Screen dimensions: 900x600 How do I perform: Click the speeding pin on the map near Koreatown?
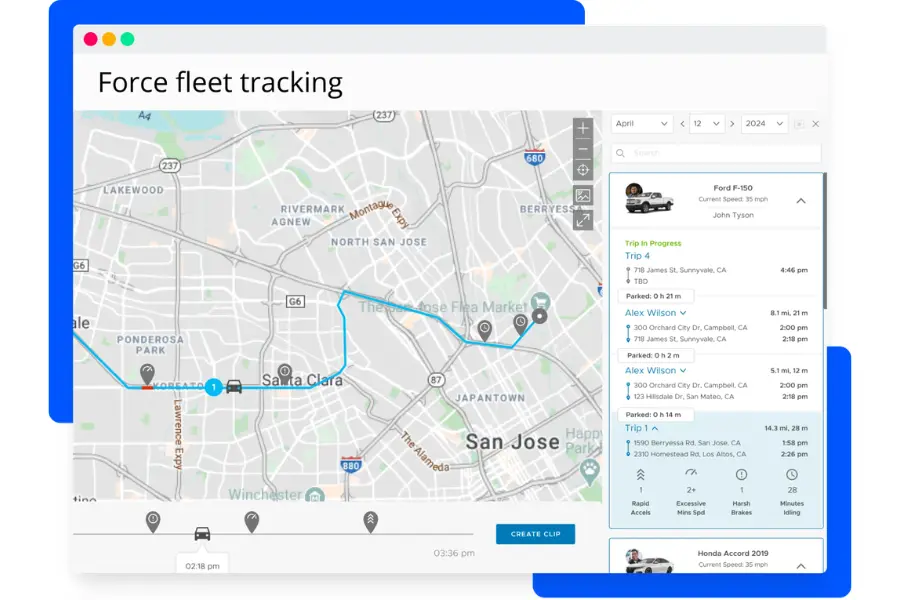(x=148, y=374)
